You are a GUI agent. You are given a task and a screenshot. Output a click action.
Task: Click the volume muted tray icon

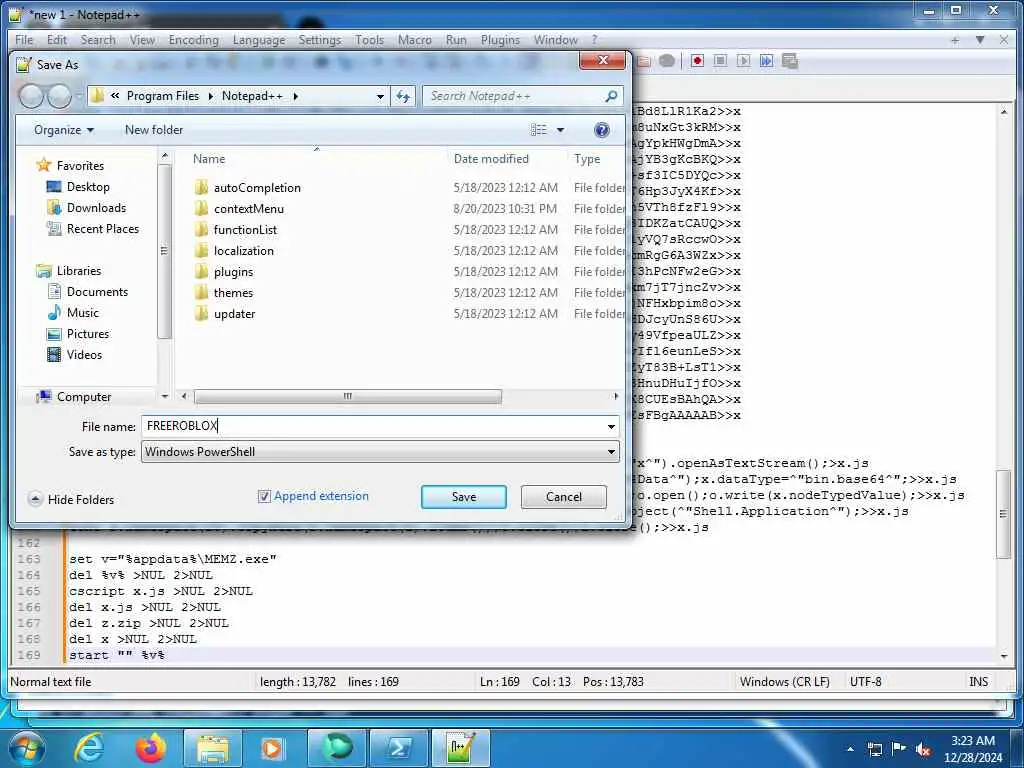pos(923,749)
